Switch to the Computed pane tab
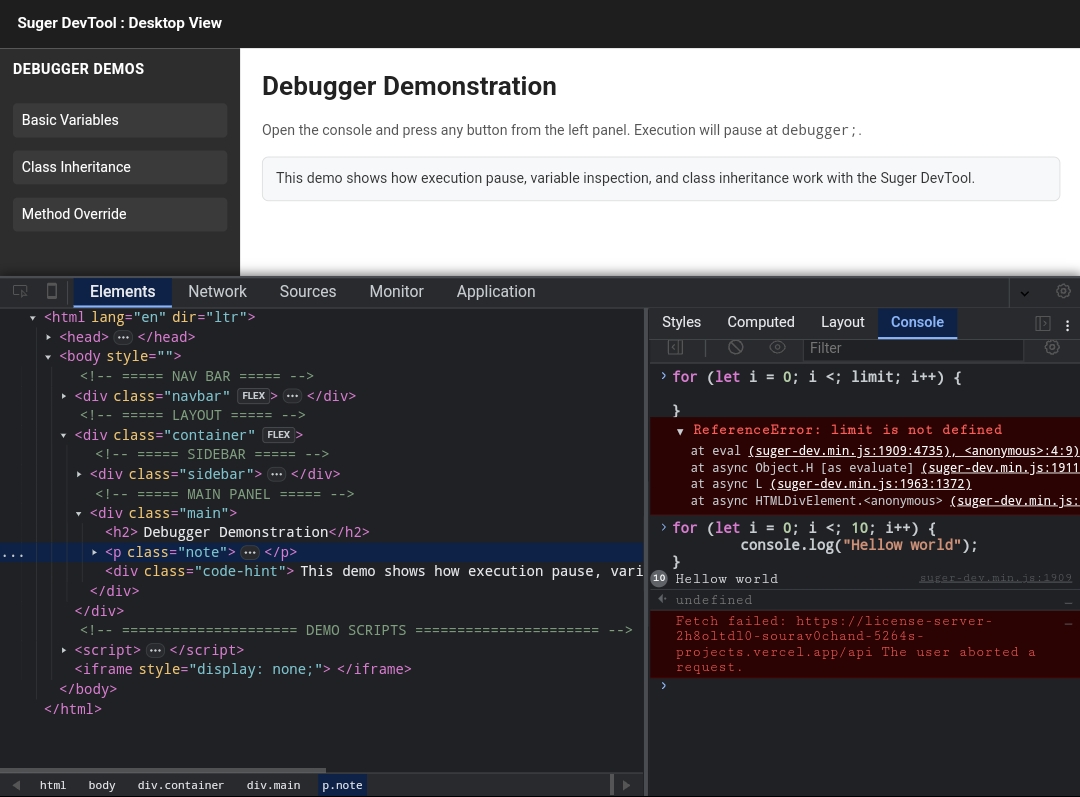 pos(761,322)
